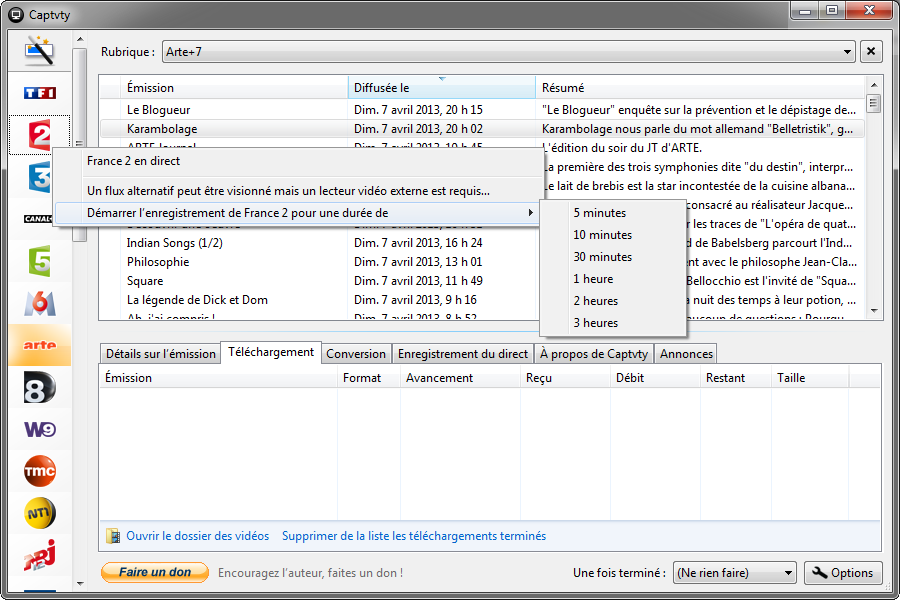The image size is (900, 600).
Task: Choose the 5 minutes recording duration
Action: [x=613, y=213]
